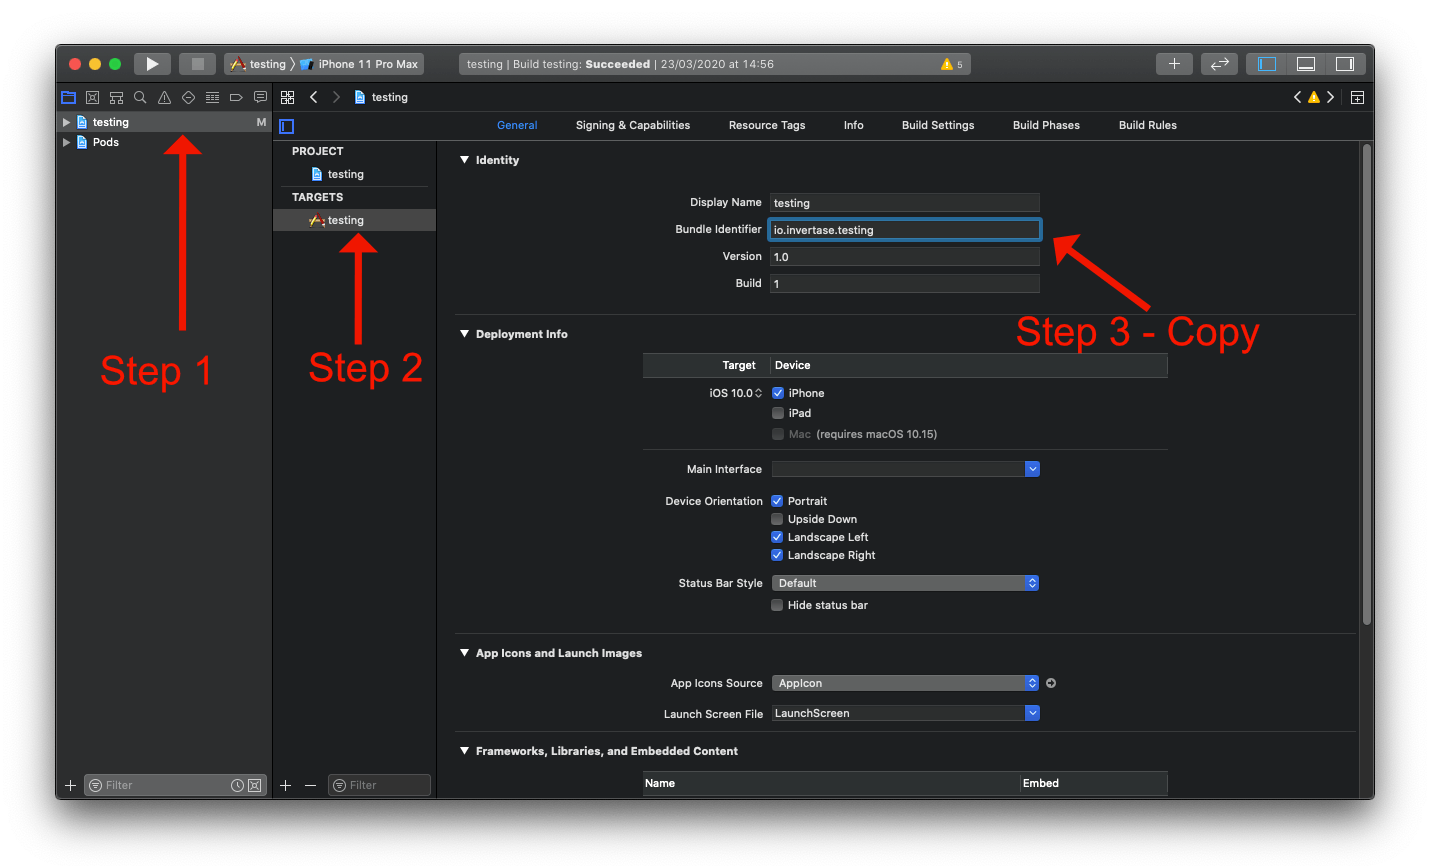Remove the selected target with minus button
This screenshot has width=1430, height=866.
tap(311, 785)
